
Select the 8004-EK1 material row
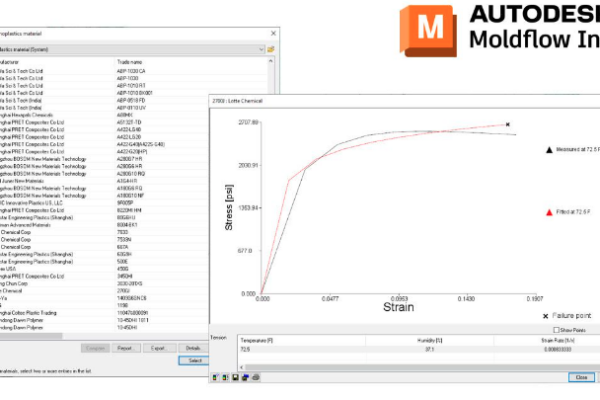tap(104, 225)
